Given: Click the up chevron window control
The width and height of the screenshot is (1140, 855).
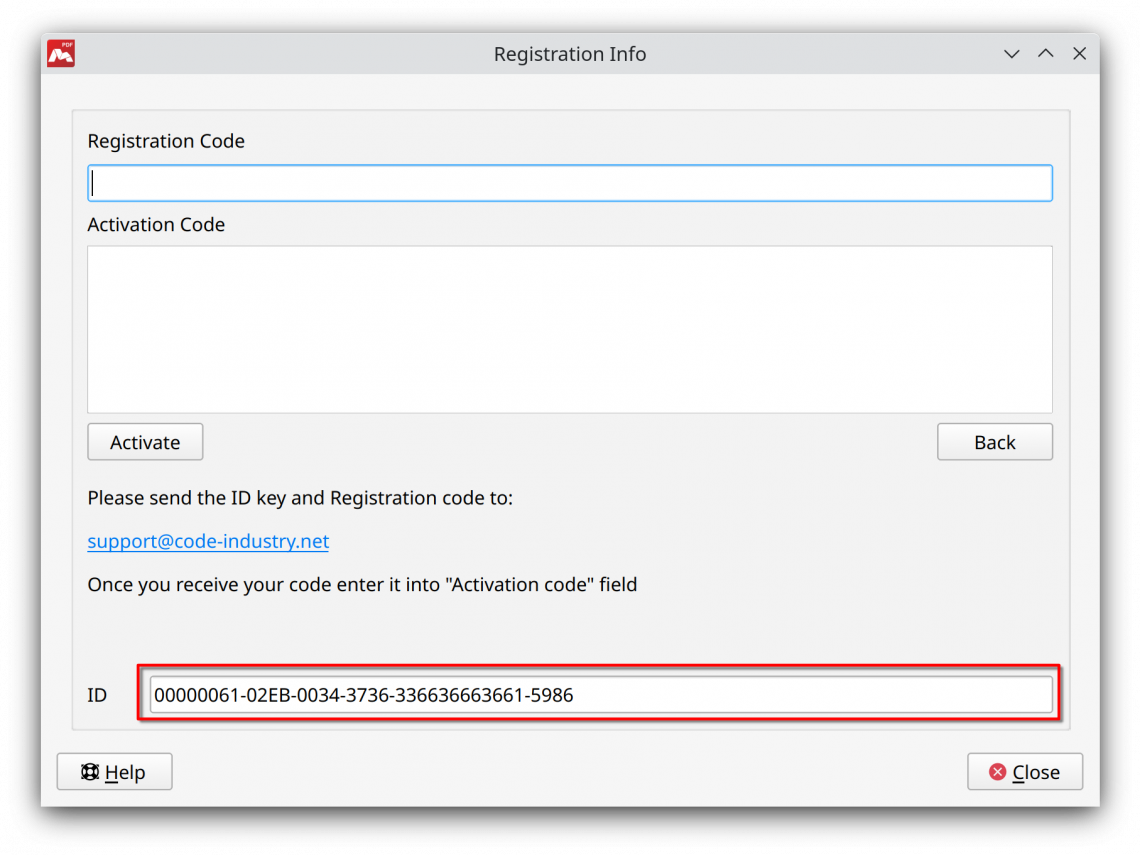Looking at the screenshot, I should point(1045,53).
